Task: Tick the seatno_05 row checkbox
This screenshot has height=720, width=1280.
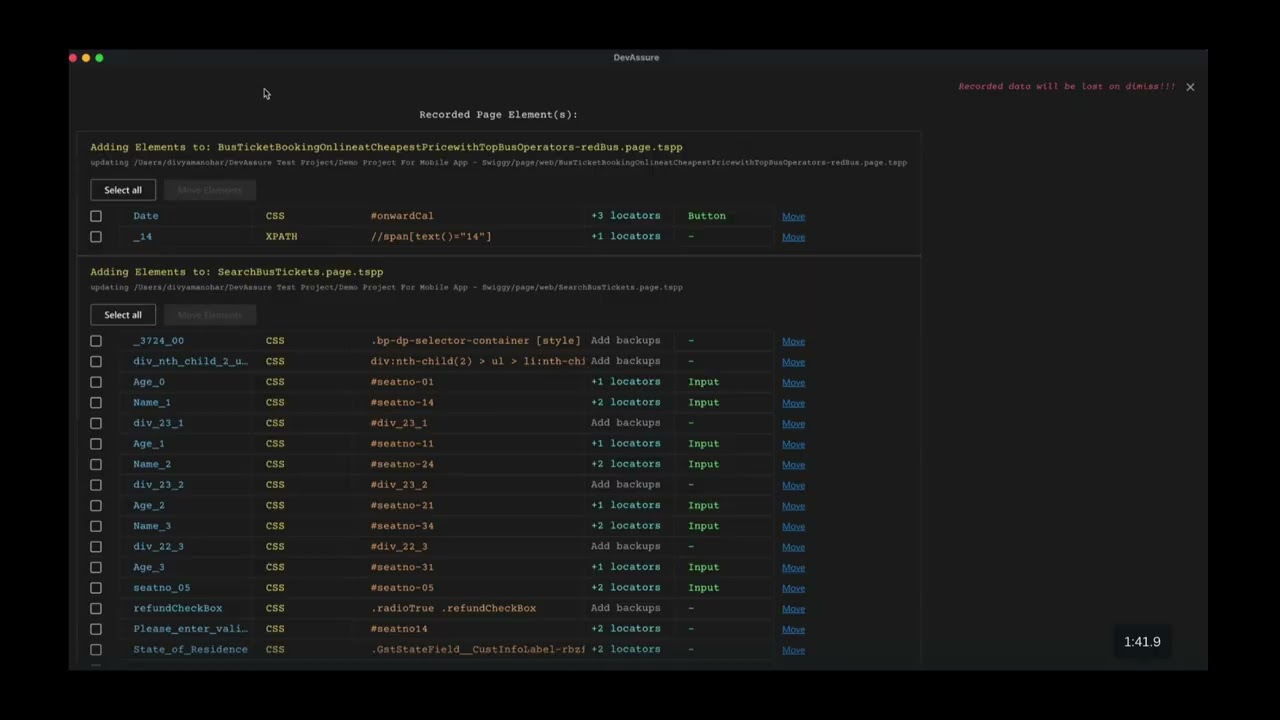Action: point(96,588)
